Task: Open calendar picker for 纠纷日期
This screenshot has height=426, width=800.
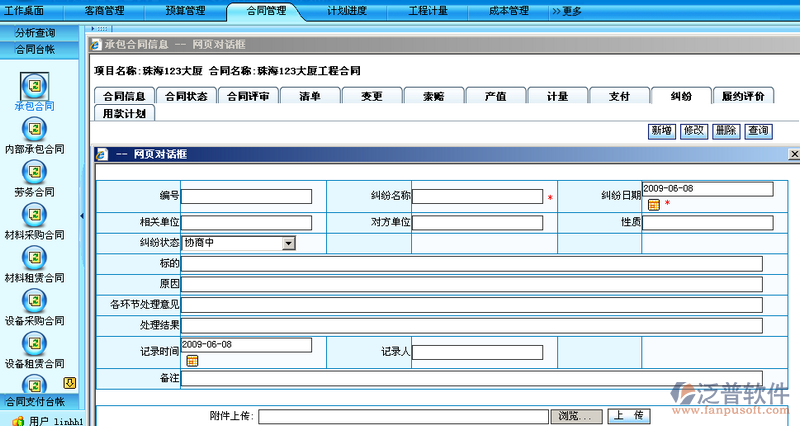Action: coord(653,204)
